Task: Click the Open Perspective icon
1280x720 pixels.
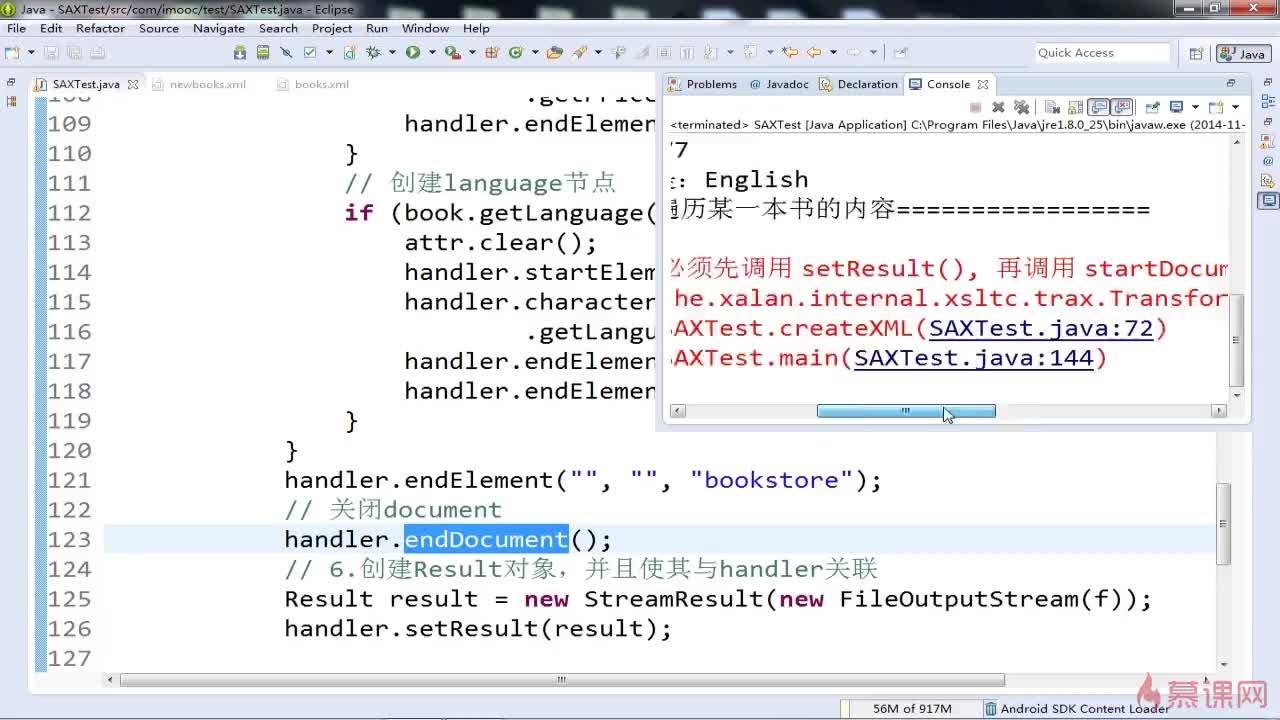Action: tap(1196, 54)
